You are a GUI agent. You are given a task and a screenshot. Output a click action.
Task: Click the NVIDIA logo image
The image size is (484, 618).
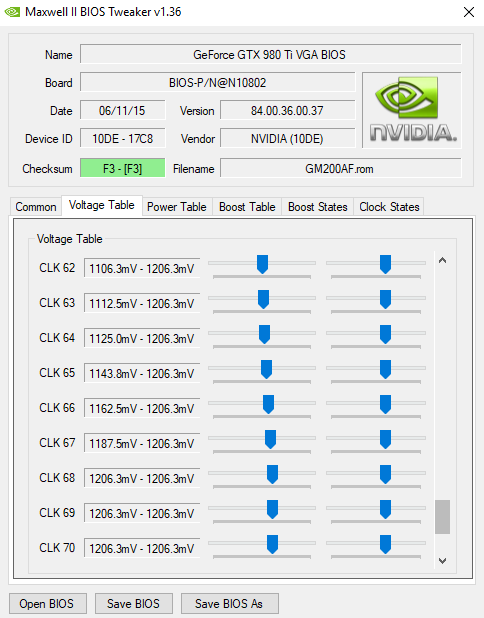[411, 110]
